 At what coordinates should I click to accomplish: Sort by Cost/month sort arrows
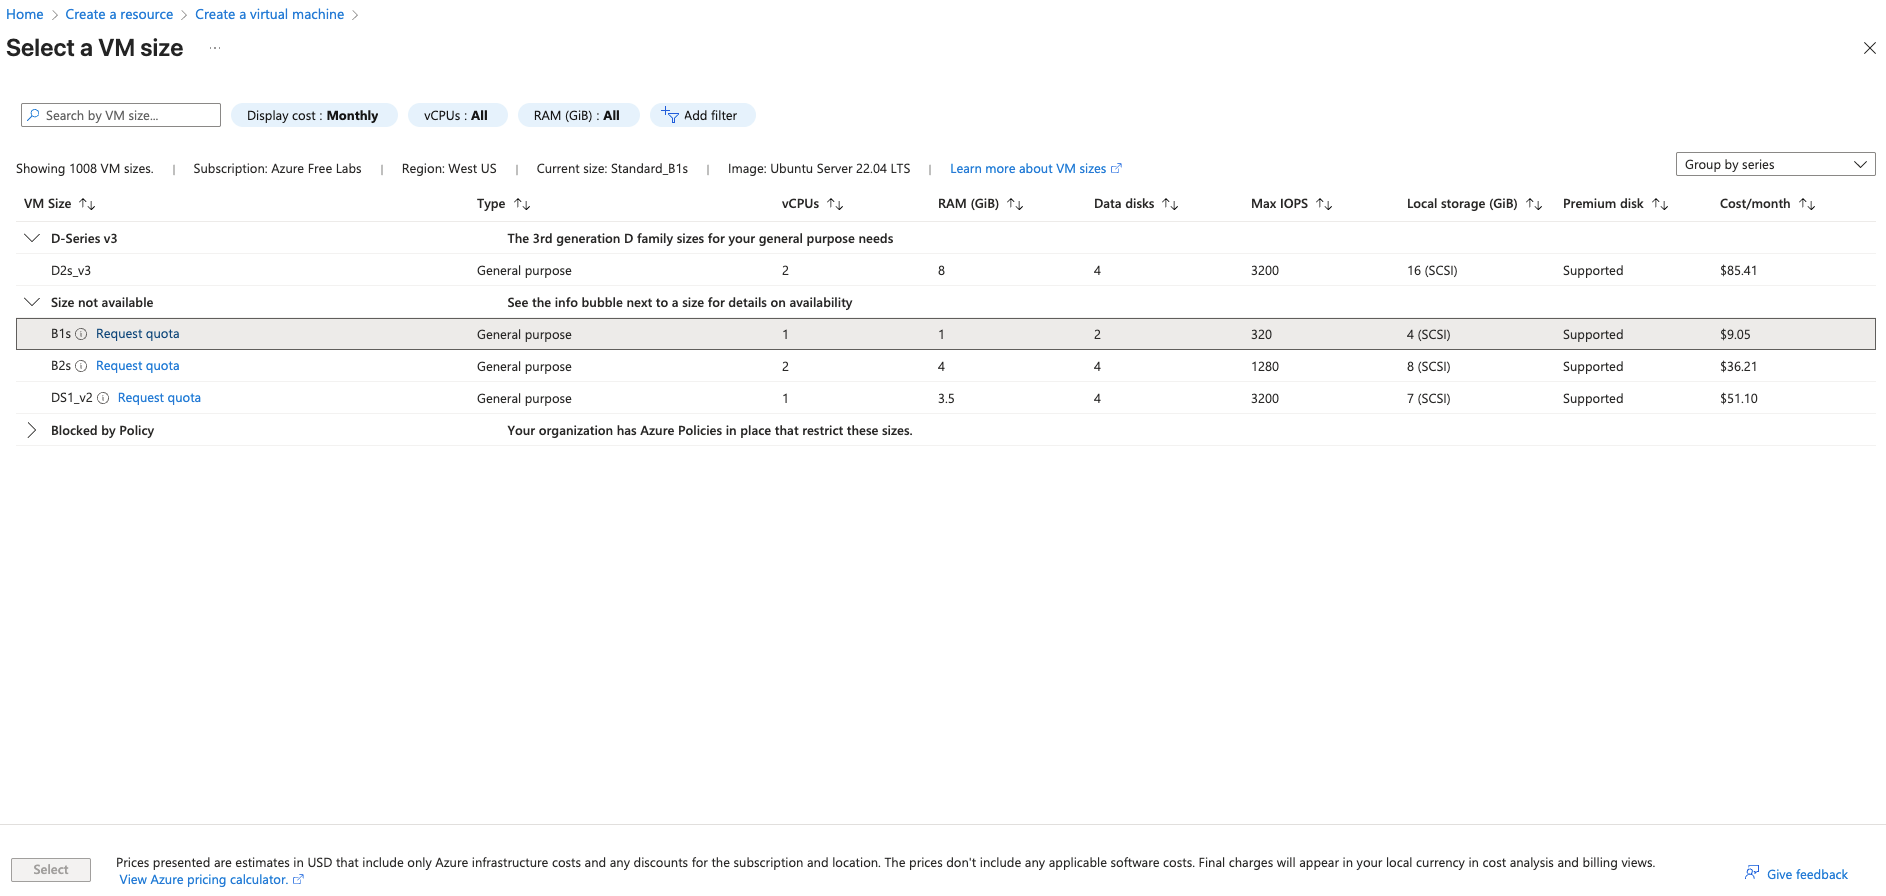(1807, 204)
